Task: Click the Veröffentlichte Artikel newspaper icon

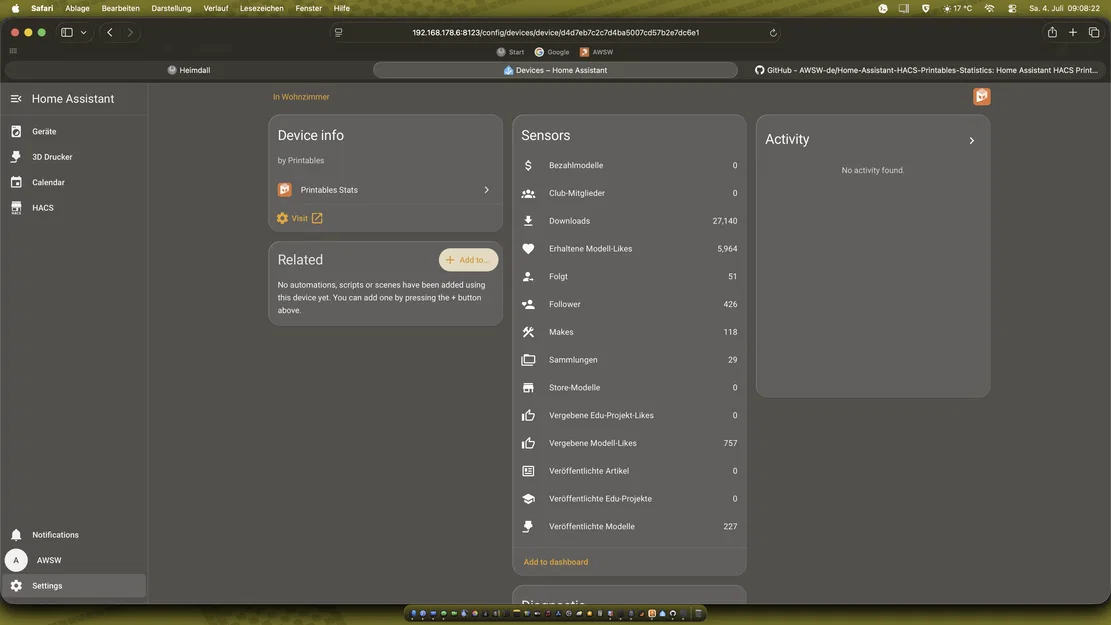Action: pos(528,471)
